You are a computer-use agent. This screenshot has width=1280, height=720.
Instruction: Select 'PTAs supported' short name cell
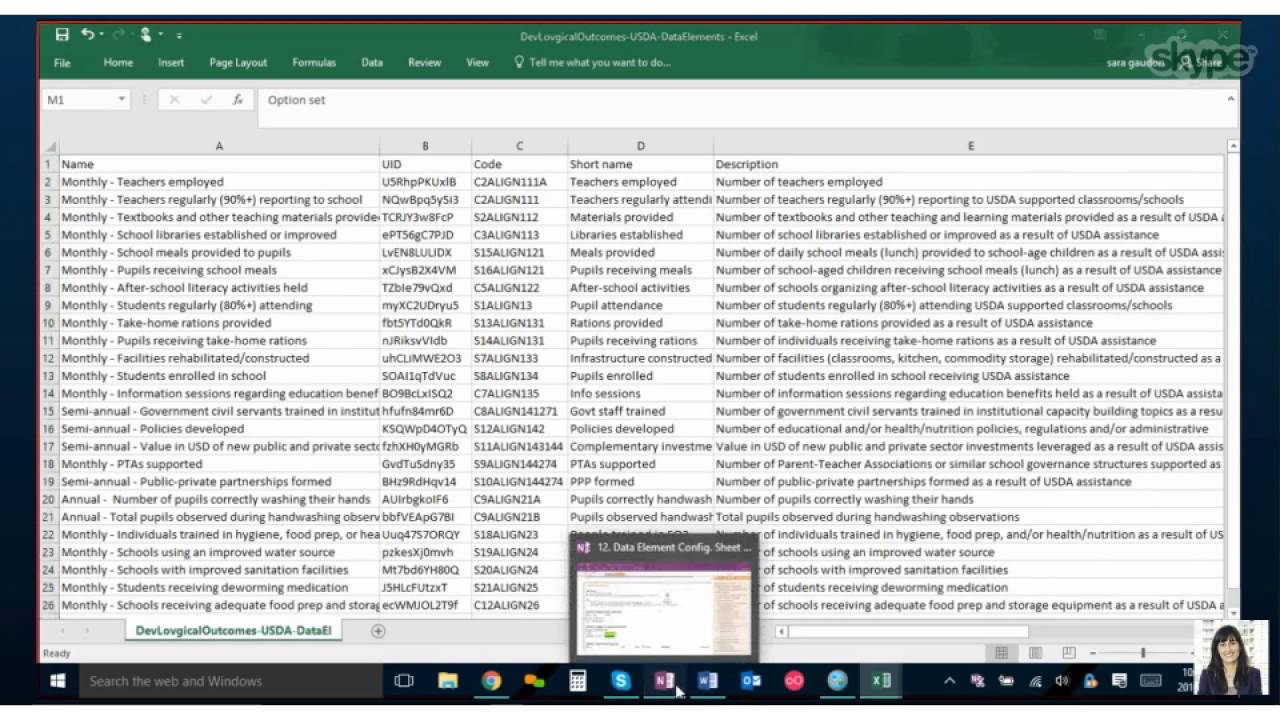640,464
